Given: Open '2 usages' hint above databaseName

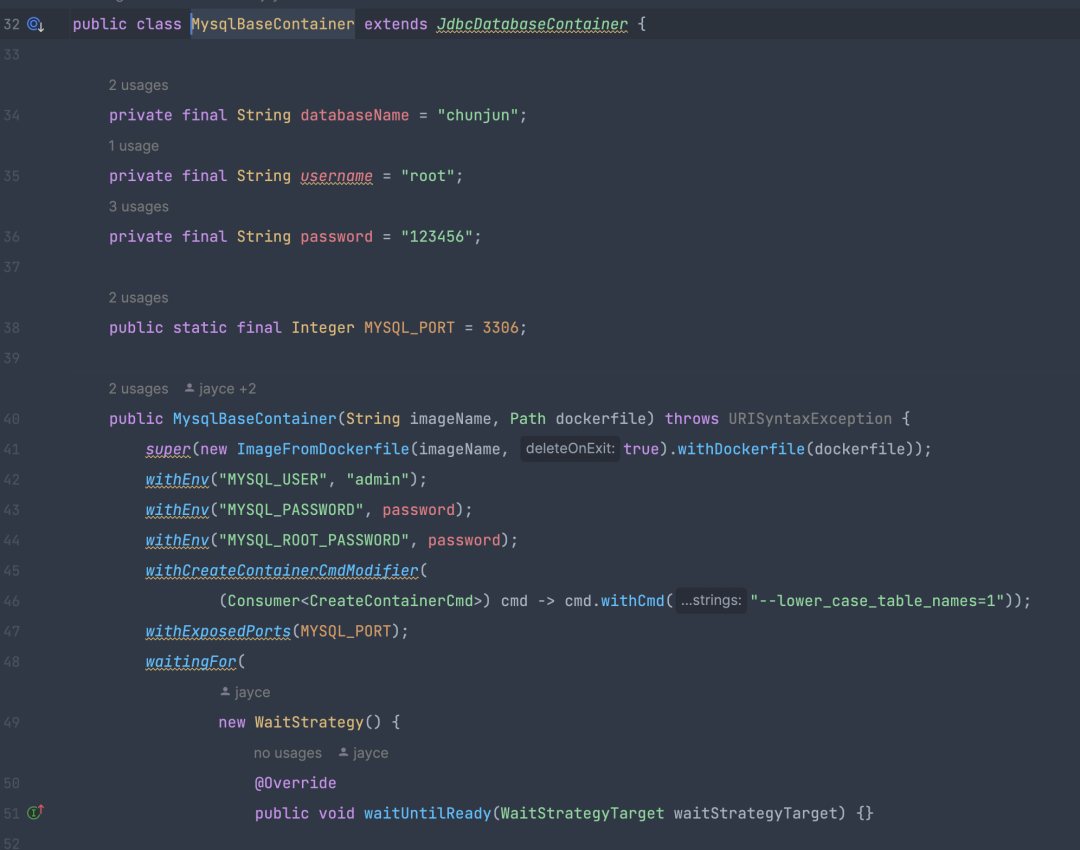Looking at the screenshot, I should coord(138,85).
